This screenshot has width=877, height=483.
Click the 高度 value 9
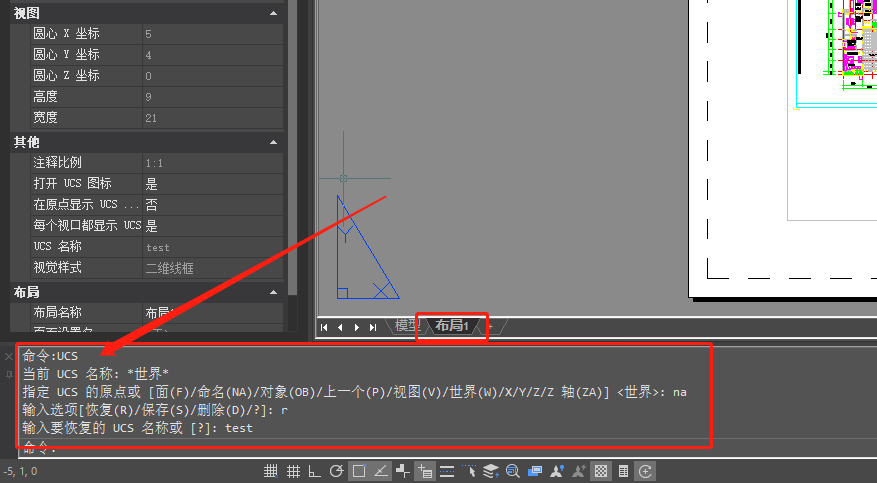coord(213,97)
